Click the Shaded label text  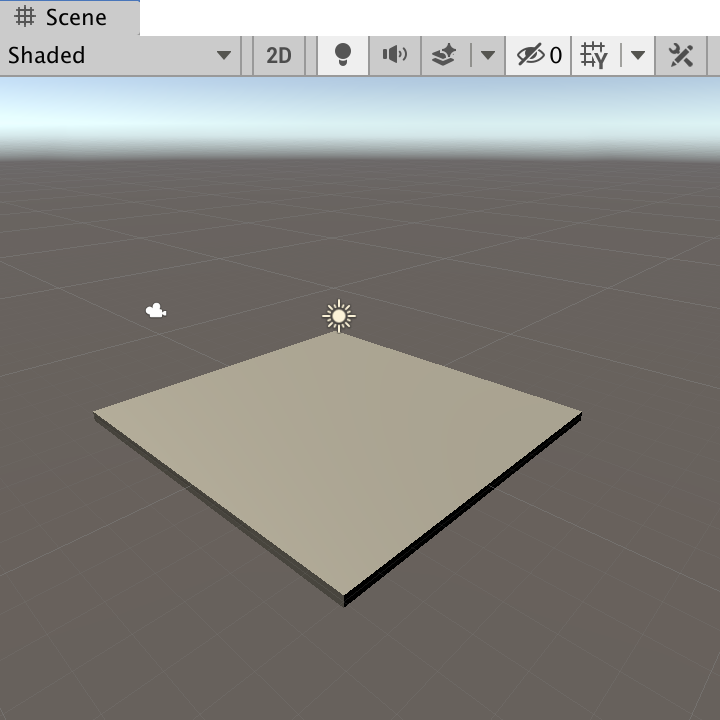point(47,55)
